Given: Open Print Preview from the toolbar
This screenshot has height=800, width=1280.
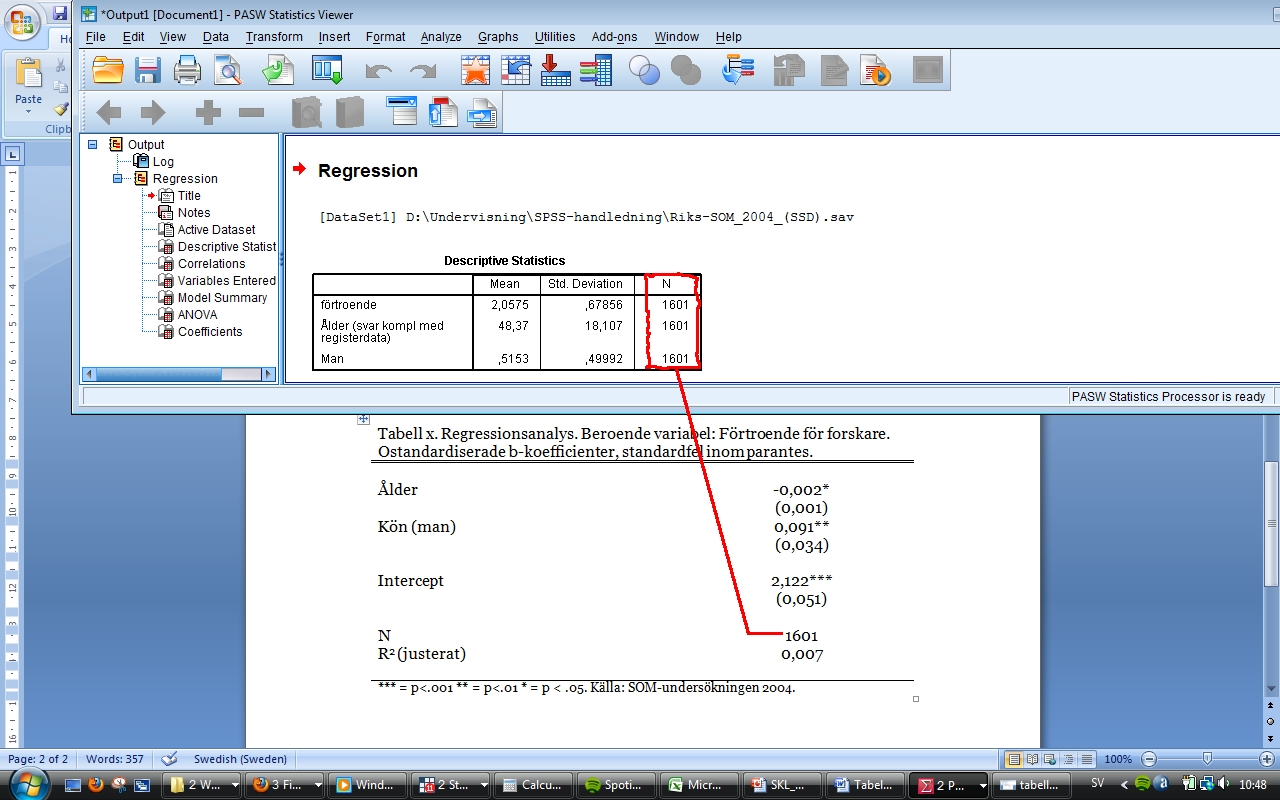Looking at the screenshot, I should point(229,70).
